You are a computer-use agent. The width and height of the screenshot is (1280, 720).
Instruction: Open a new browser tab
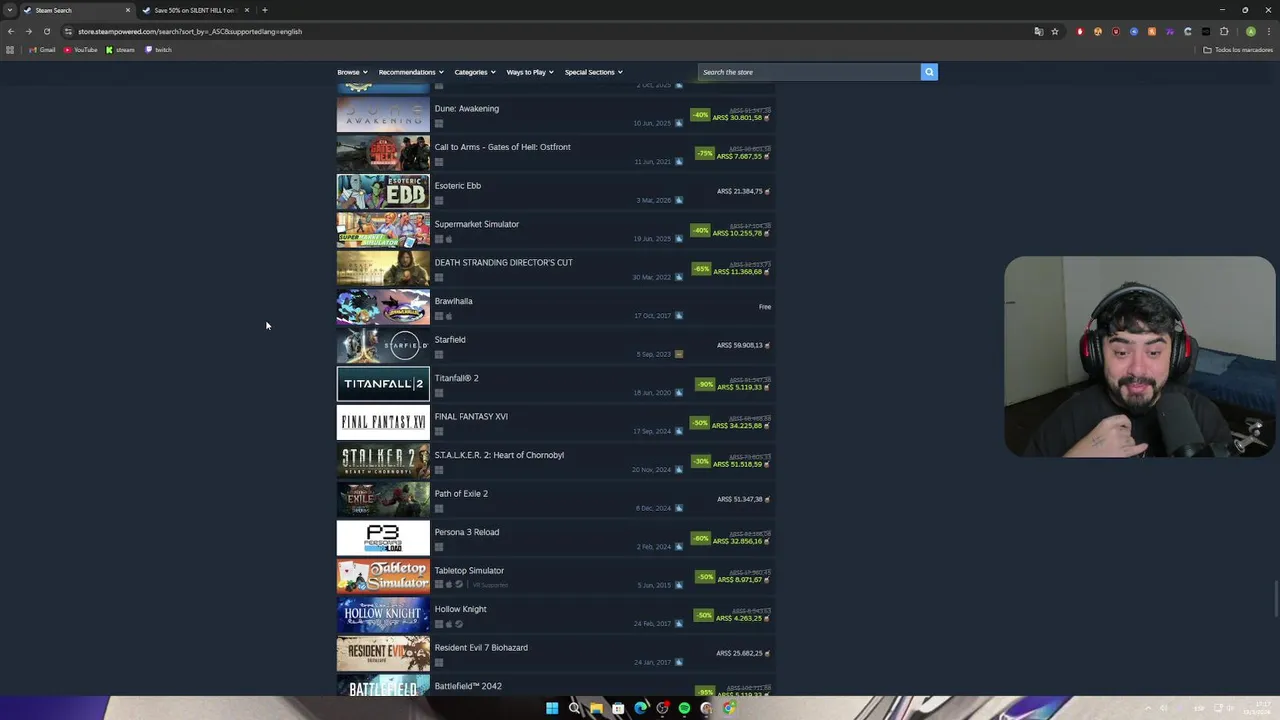(x=264, y=10)
